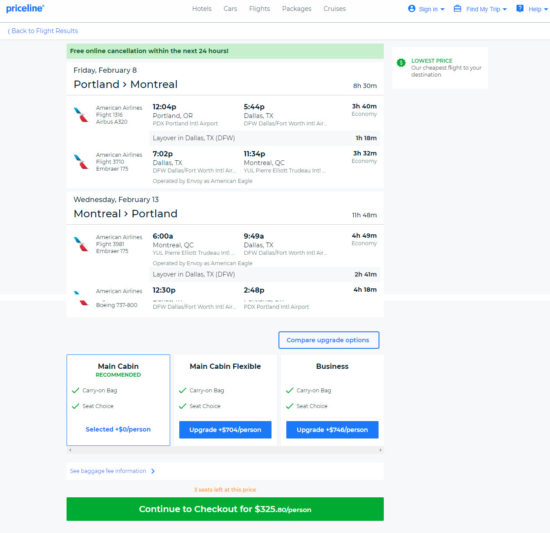Click American Airlines logo for Flight 3710
The width and height of the screenshot is (550, 533).
81,162
